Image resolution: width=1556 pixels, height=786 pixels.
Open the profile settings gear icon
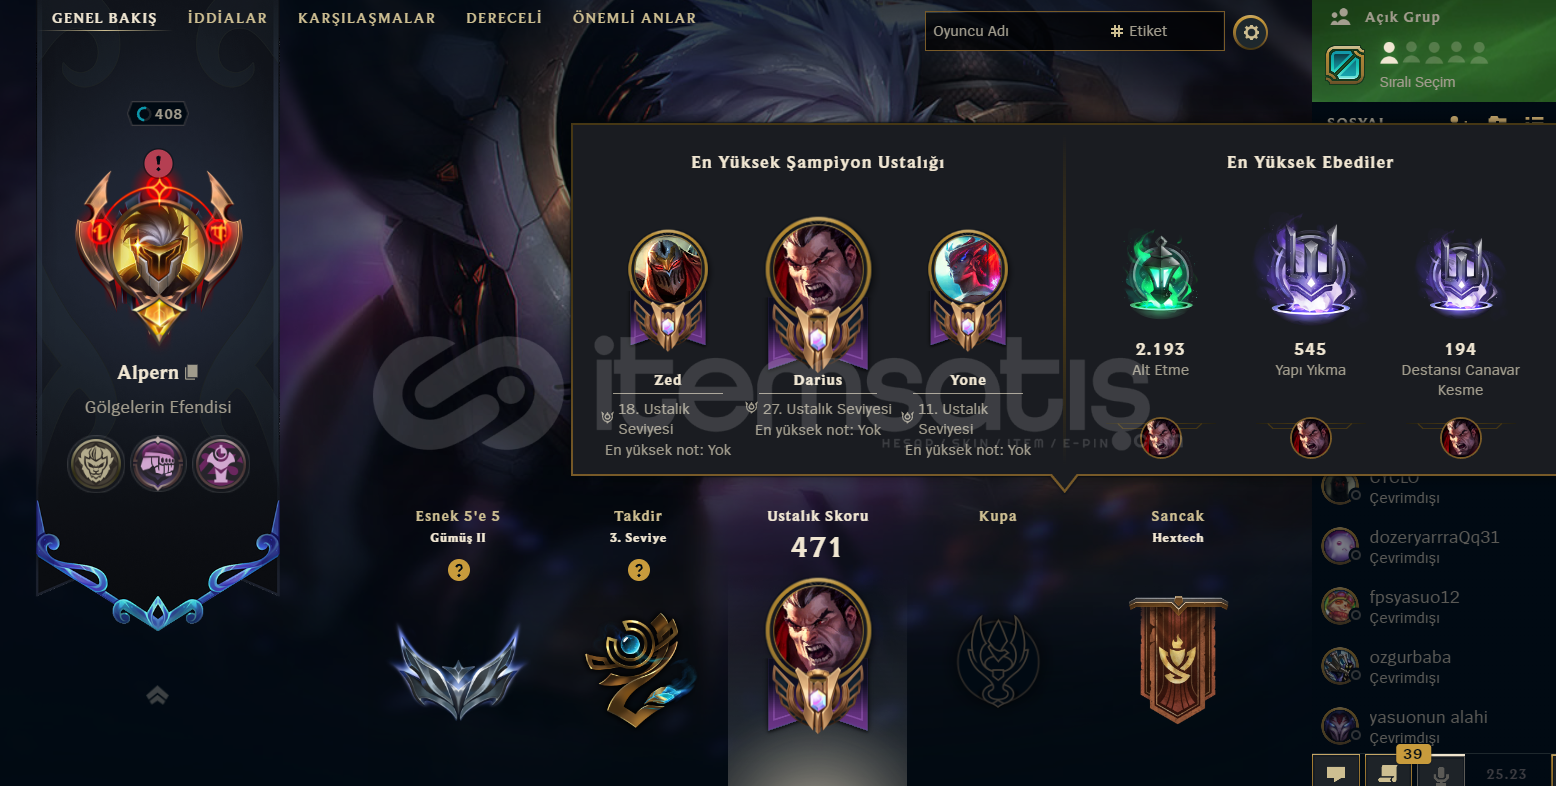(1250, 32)
